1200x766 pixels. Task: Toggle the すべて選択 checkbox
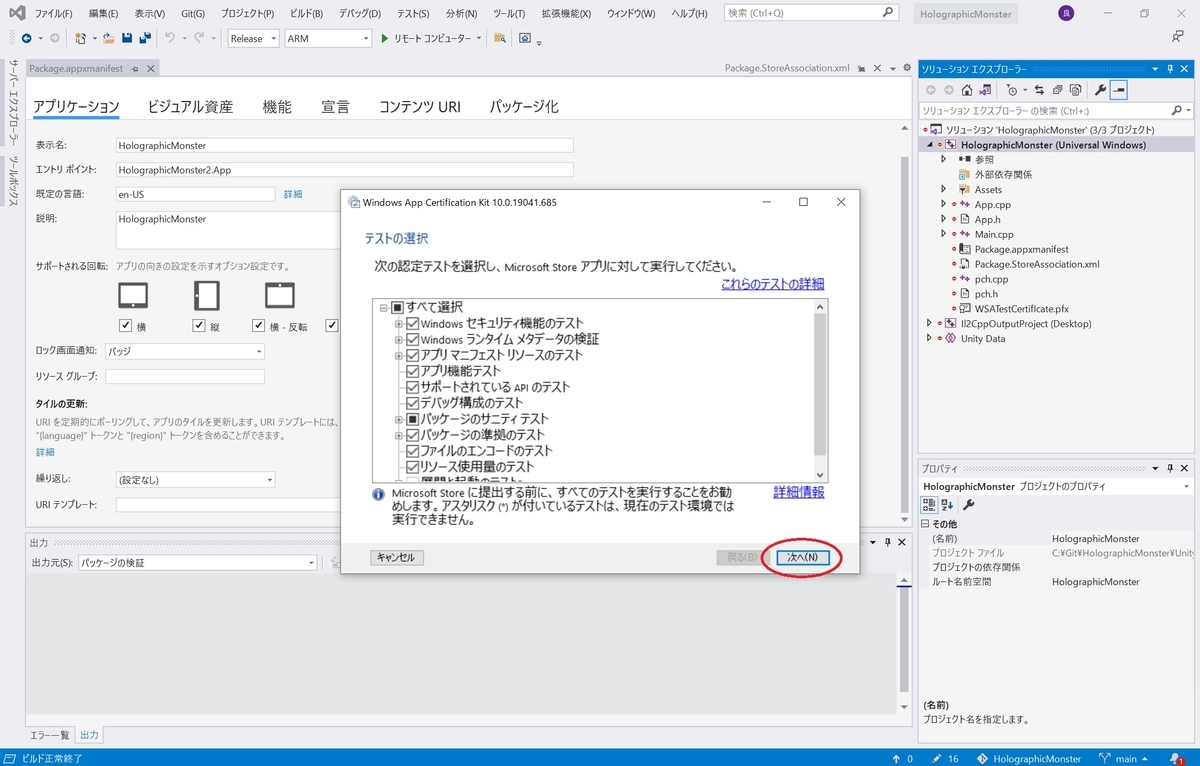(397, 307)
